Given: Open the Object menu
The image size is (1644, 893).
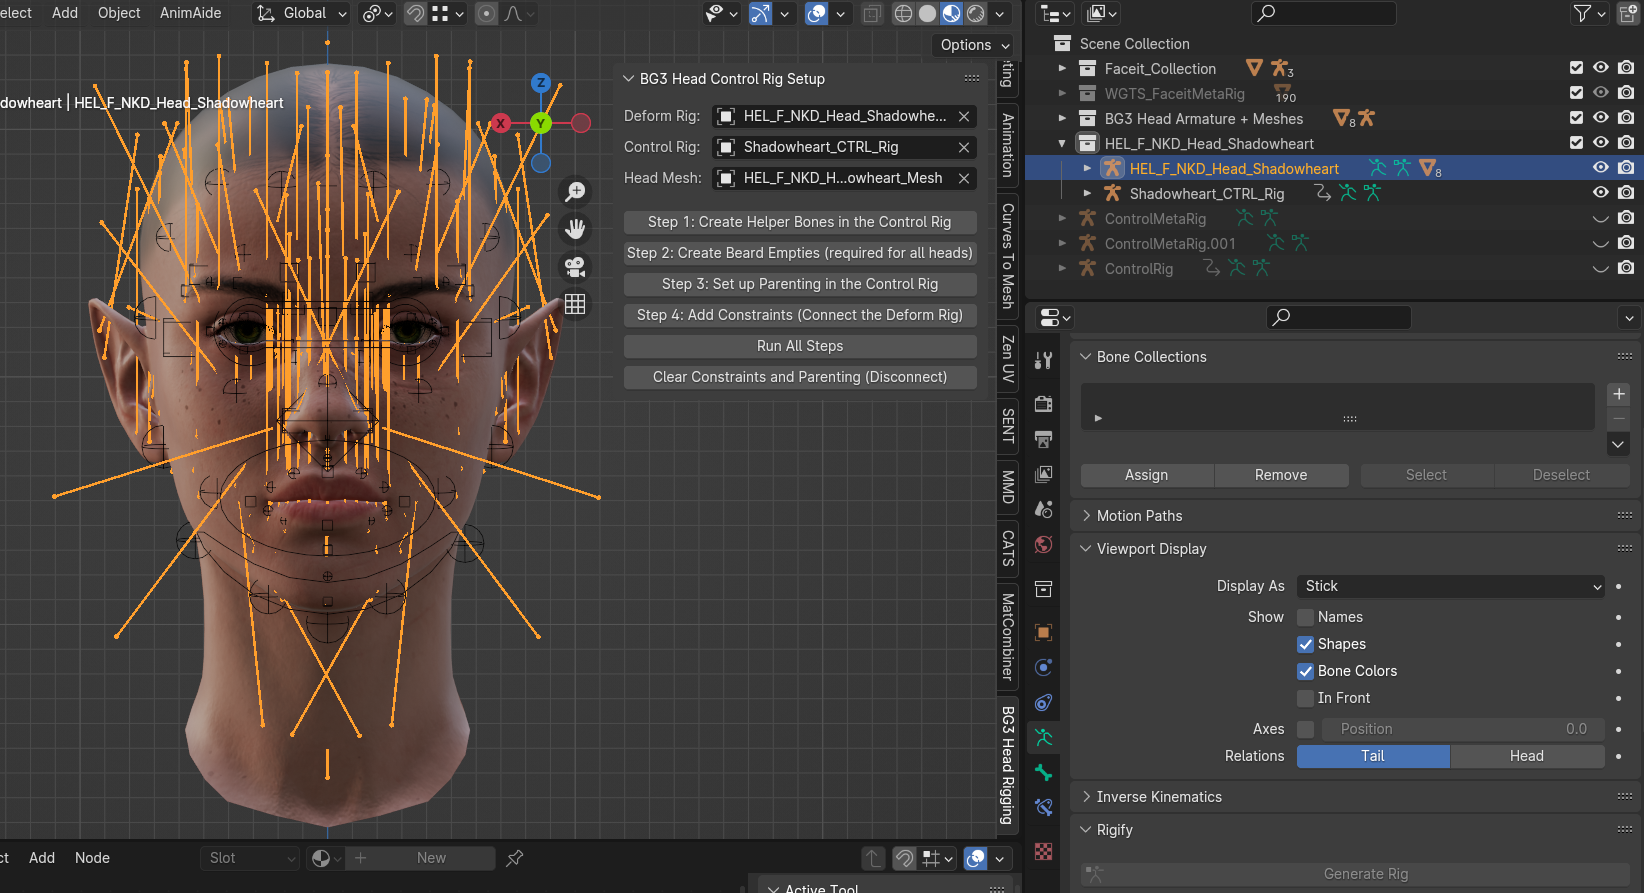Looking at the screenshot, I should tap(119, 13).
